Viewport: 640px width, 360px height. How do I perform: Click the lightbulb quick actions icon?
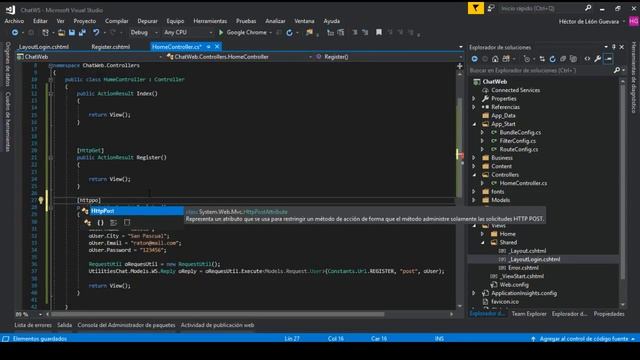41,200
